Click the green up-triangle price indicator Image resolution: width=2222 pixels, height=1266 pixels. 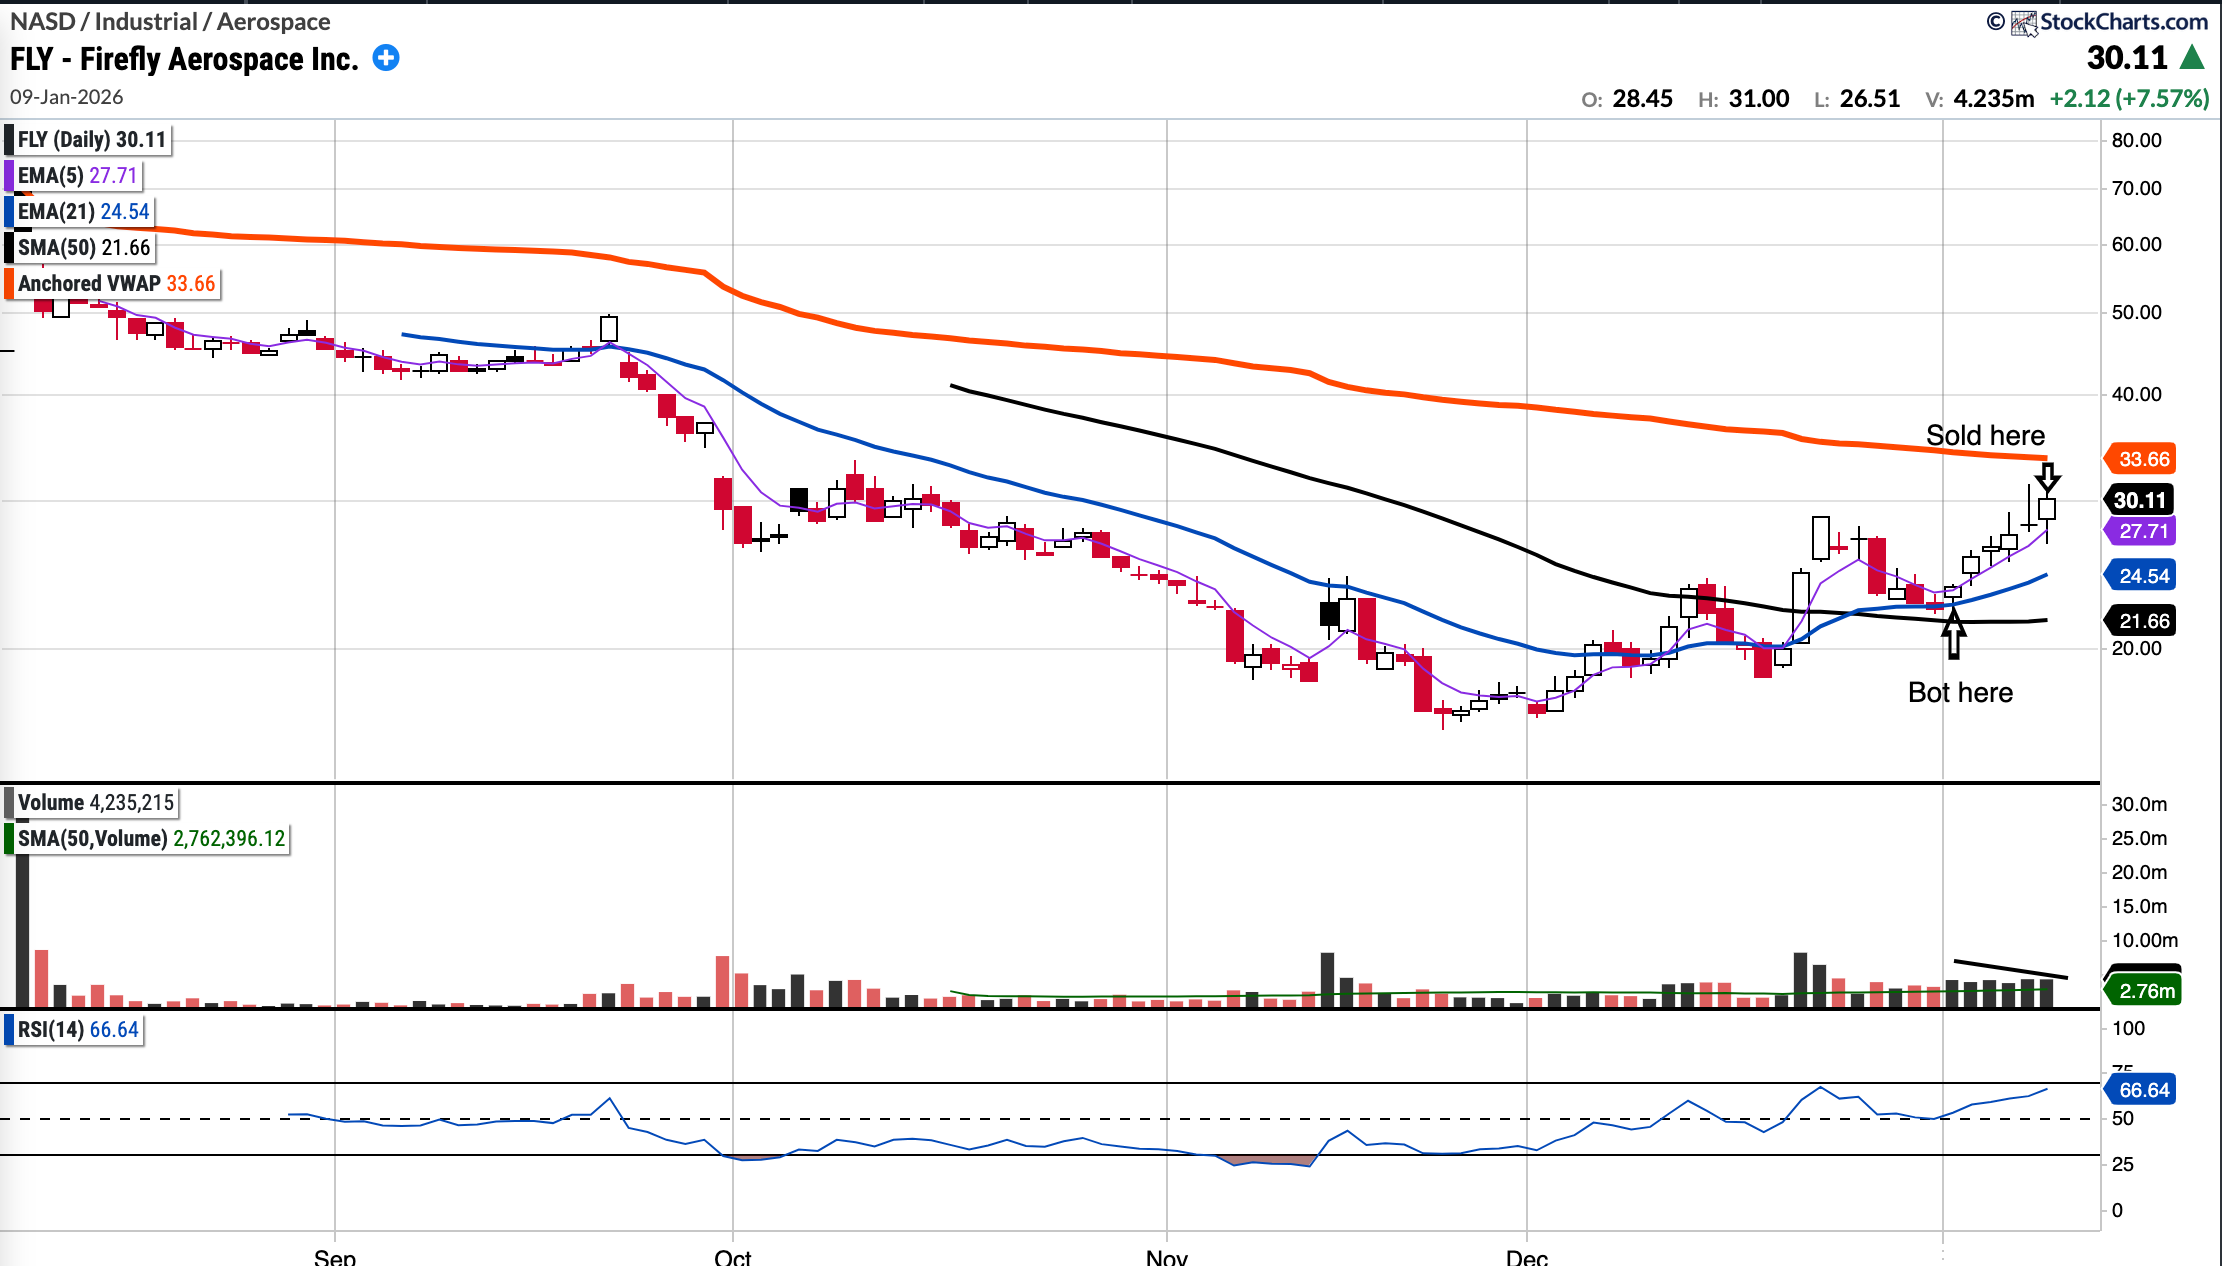(2192, 58)
